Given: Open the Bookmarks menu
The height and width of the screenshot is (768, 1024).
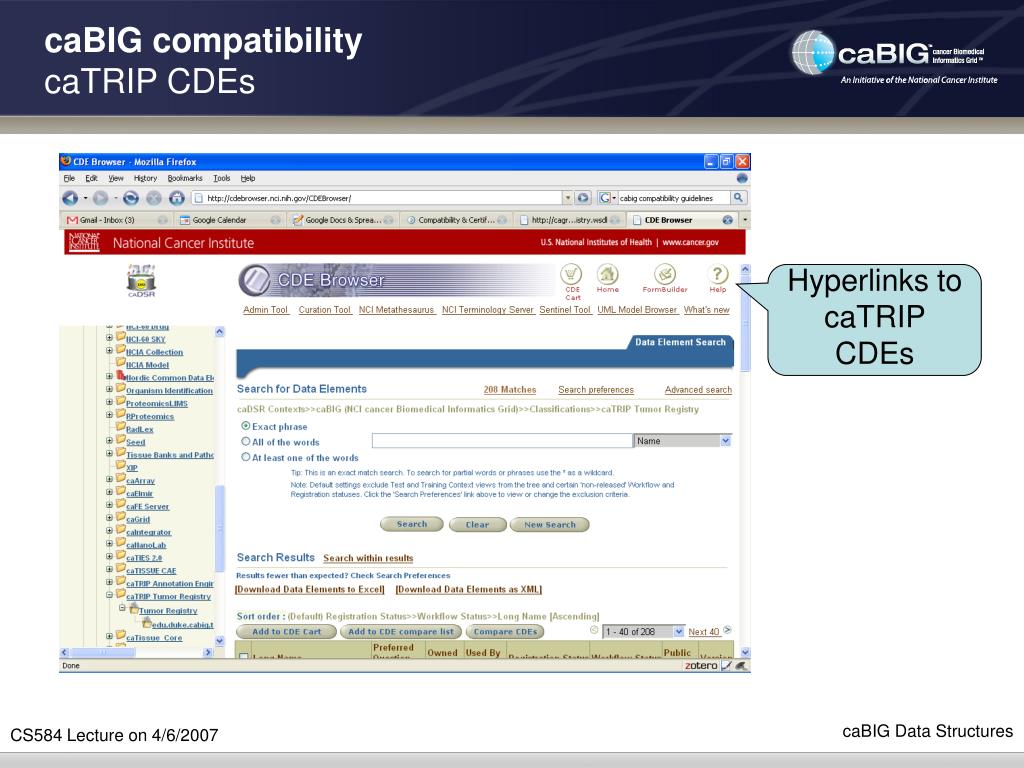Looking at the screenshot, I should [x=185, y=178].
